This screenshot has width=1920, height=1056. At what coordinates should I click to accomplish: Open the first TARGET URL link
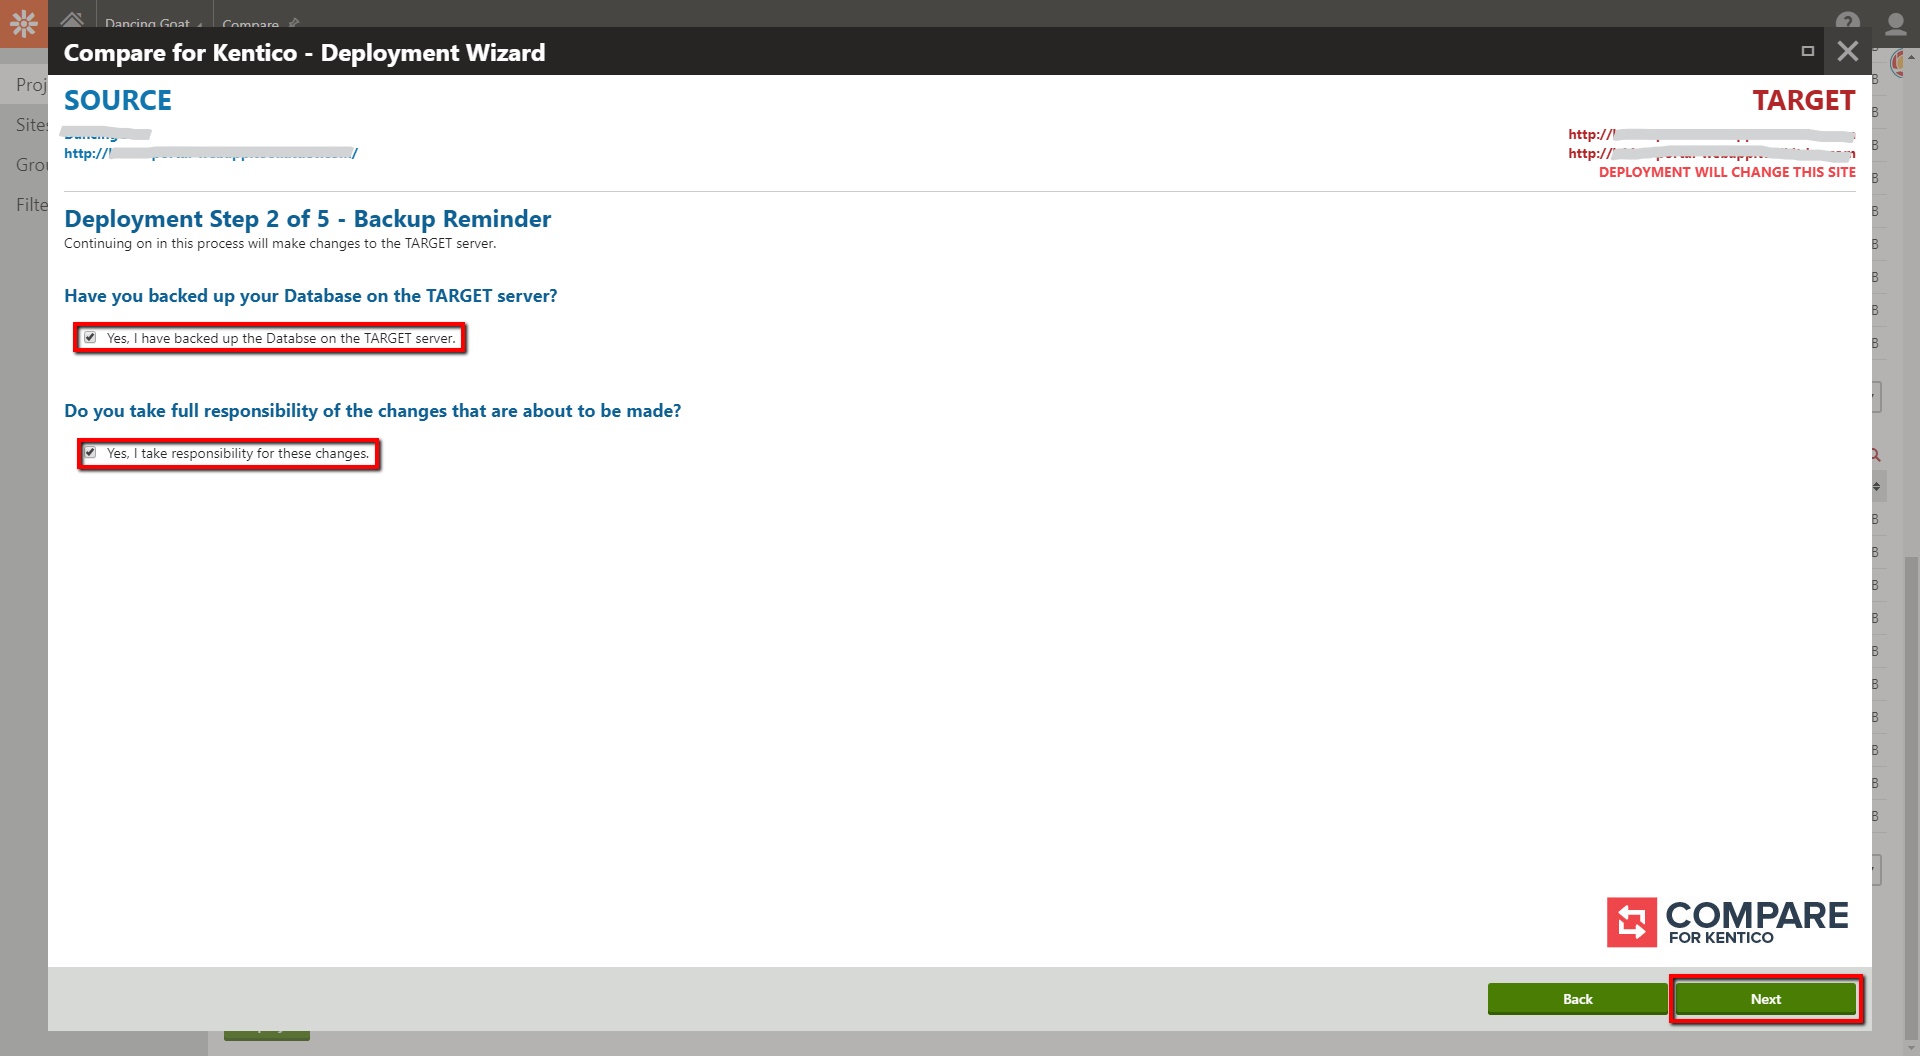[1711, 134]
